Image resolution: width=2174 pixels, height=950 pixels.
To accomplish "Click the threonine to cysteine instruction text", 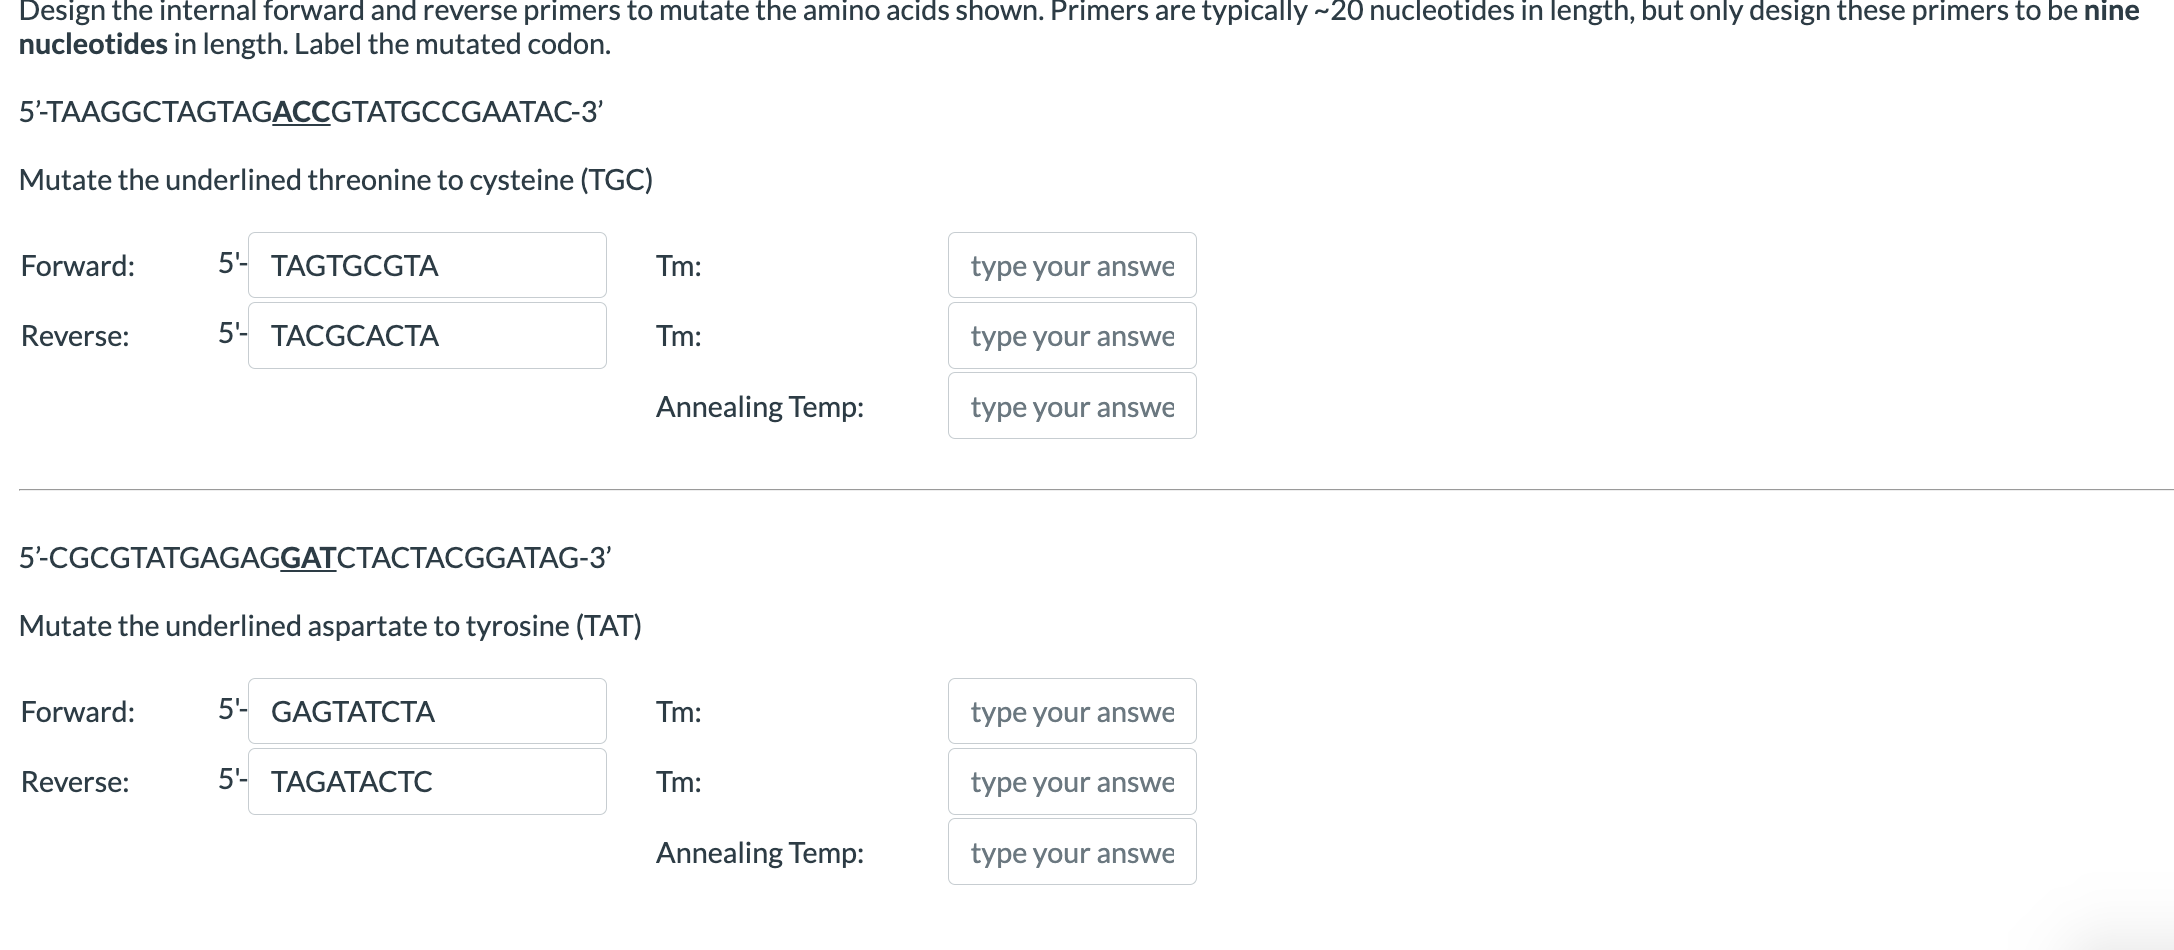I will point(335,180).
